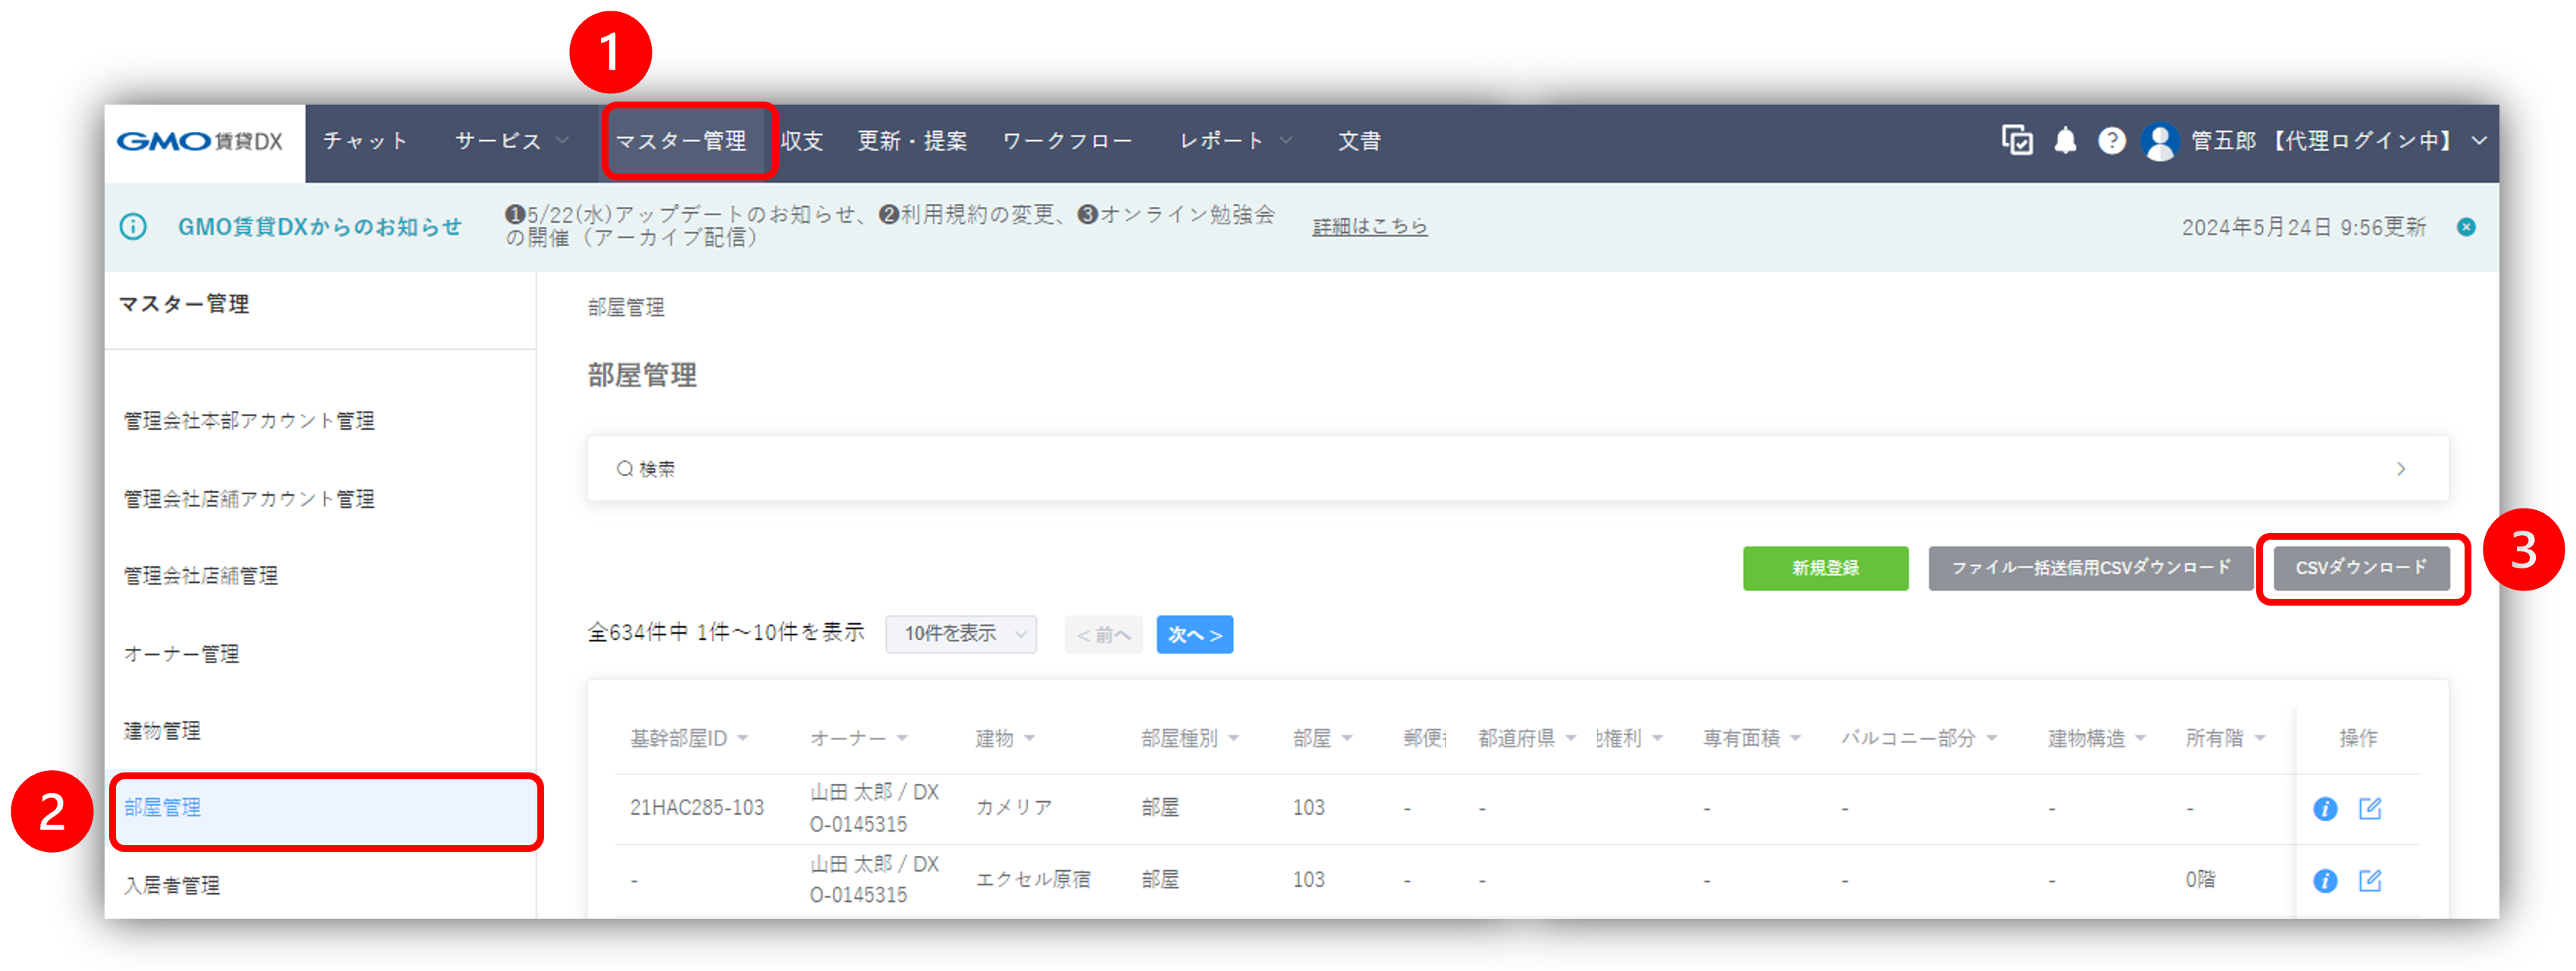The width and height of the screenshot is (2576, 971).
Task: Edit the カメリア room entry
Action: click(x=2370, y=809)
